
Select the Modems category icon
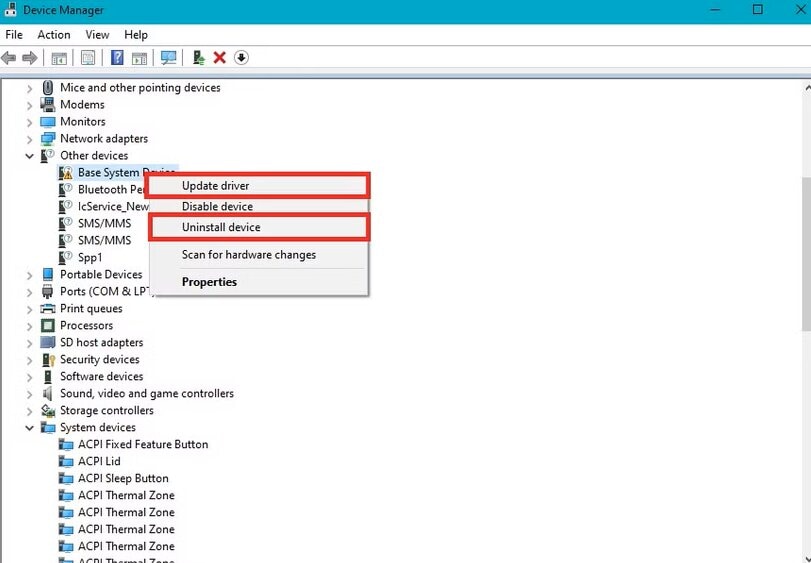[x=48, y=104]
